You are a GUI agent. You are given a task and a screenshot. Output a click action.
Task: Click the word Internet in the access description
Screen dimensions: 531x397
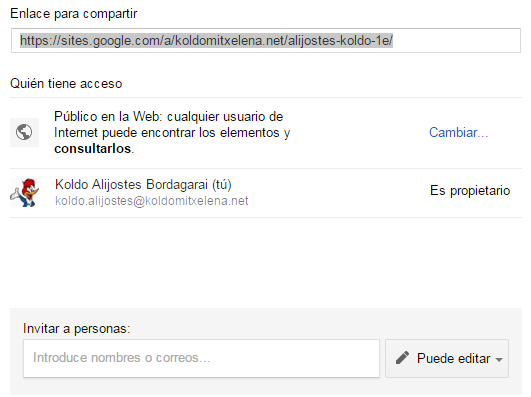[x=76, y=132]
